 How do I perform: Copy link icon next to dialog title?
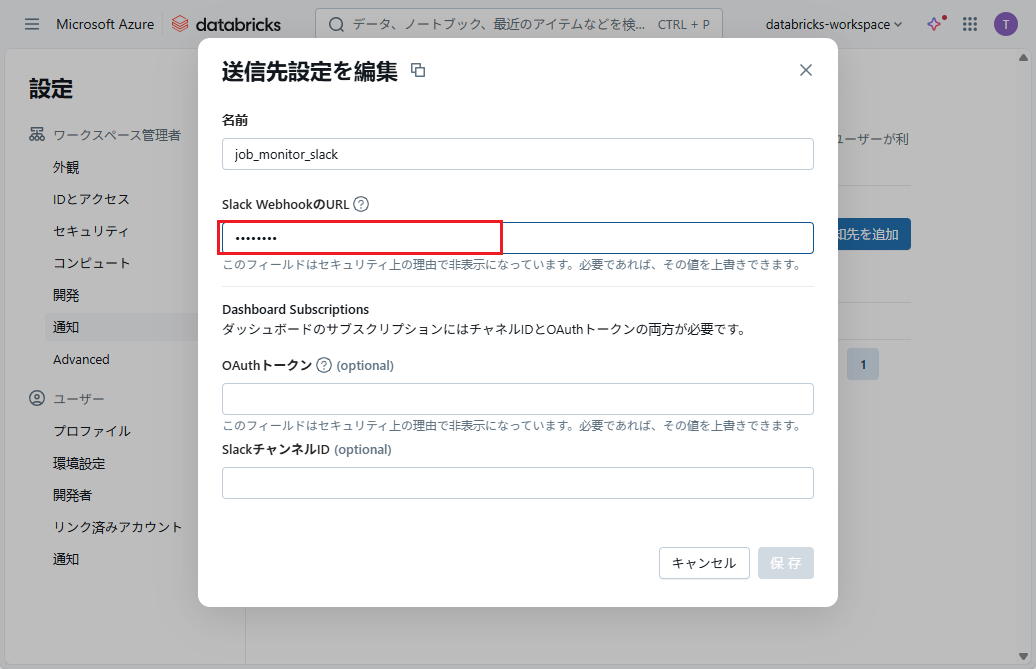[x=418, y=70]
